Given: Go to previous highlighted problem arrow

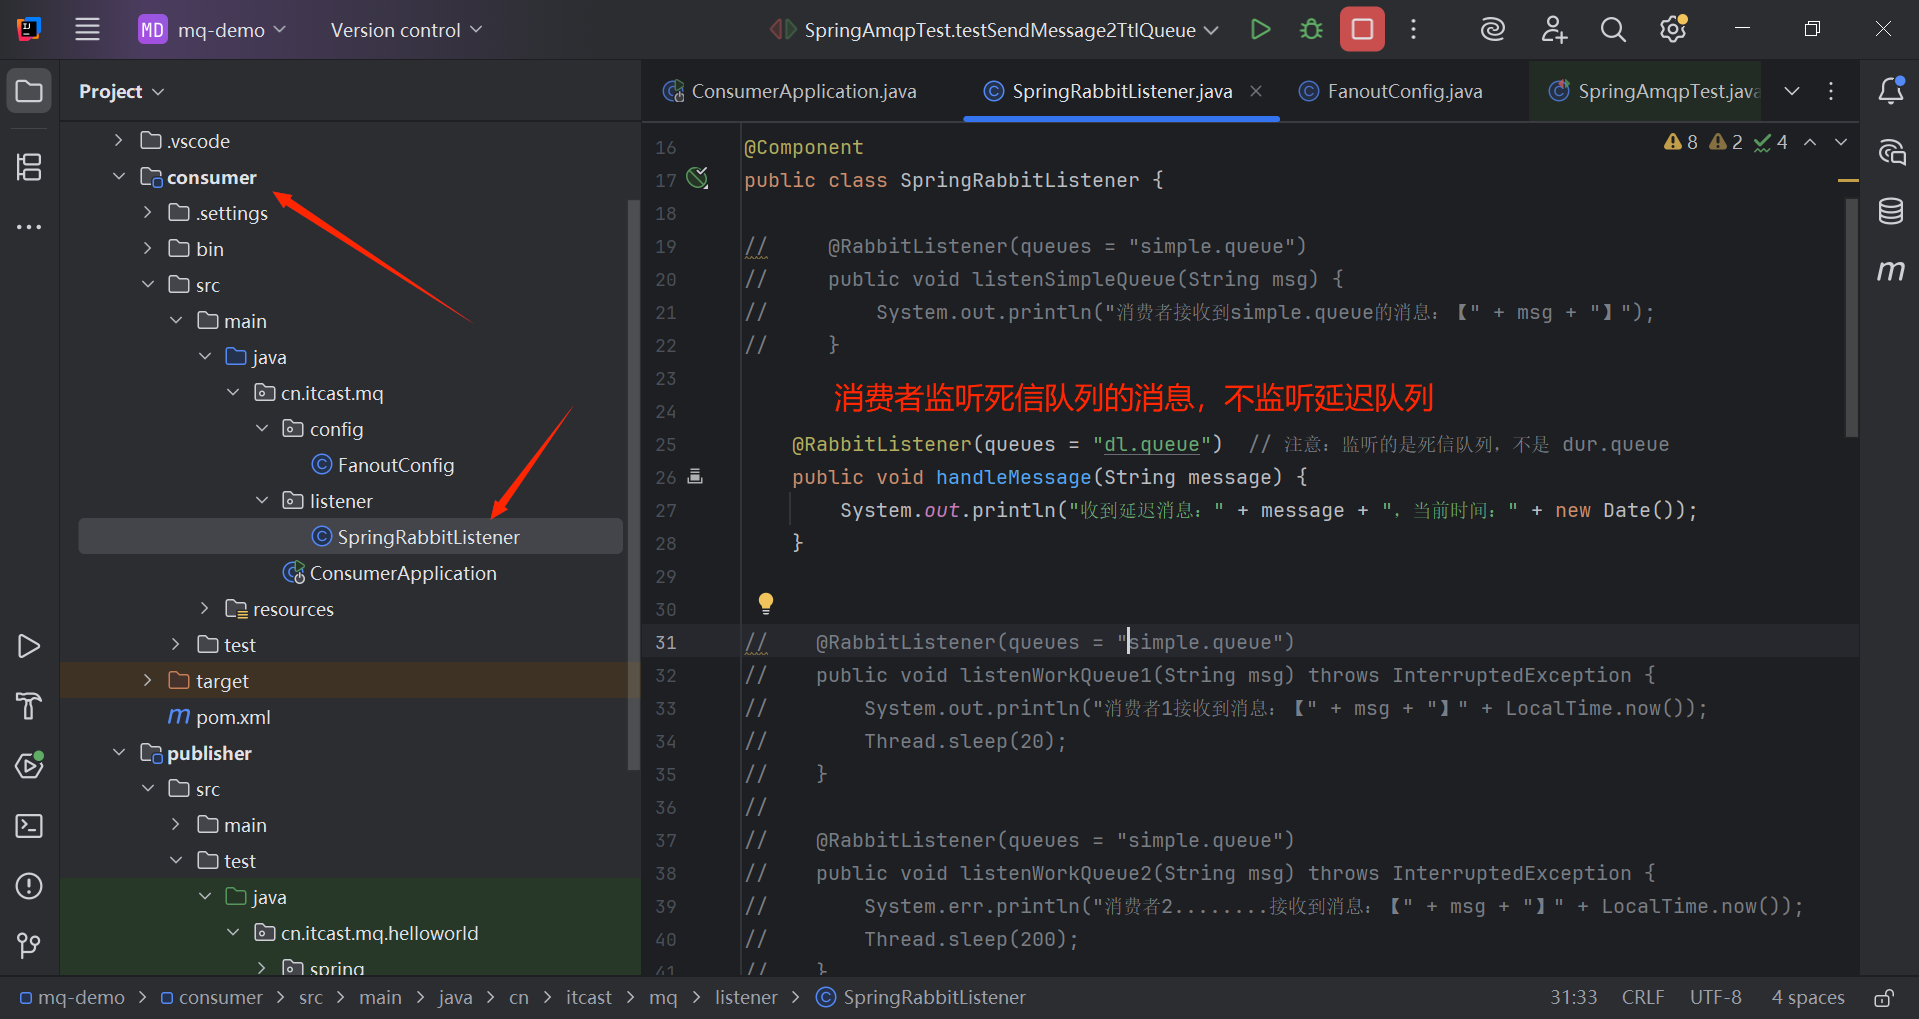Looking at the screenshot, I should [1810, 142].
